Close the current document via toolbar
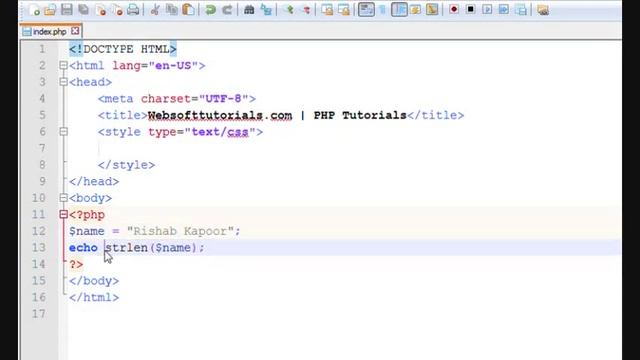The height and width of the screenshot is (360, 640). (x=100, y=9)
